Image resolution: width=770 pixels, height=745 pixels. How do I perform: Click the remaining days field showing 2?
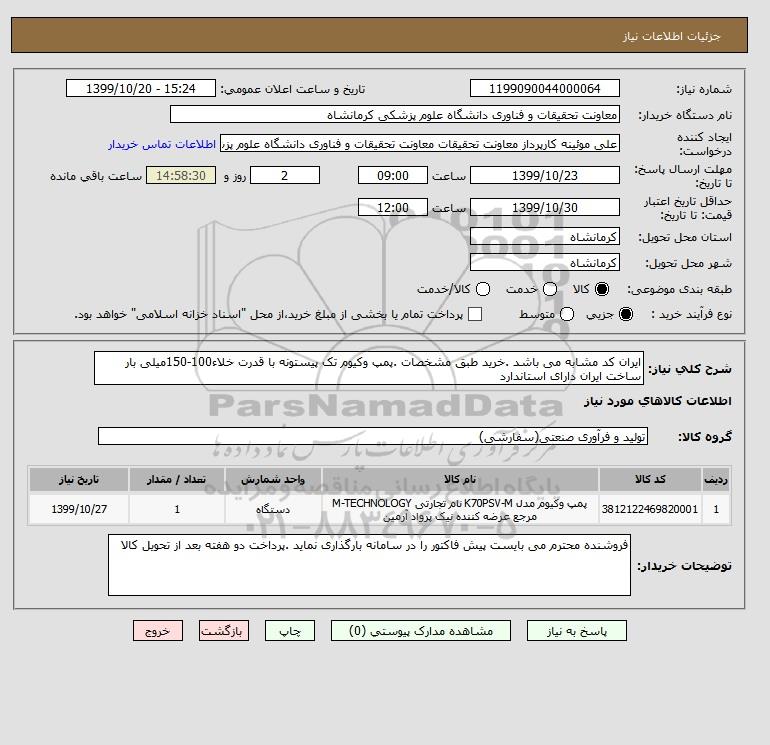tap(285, 175)
